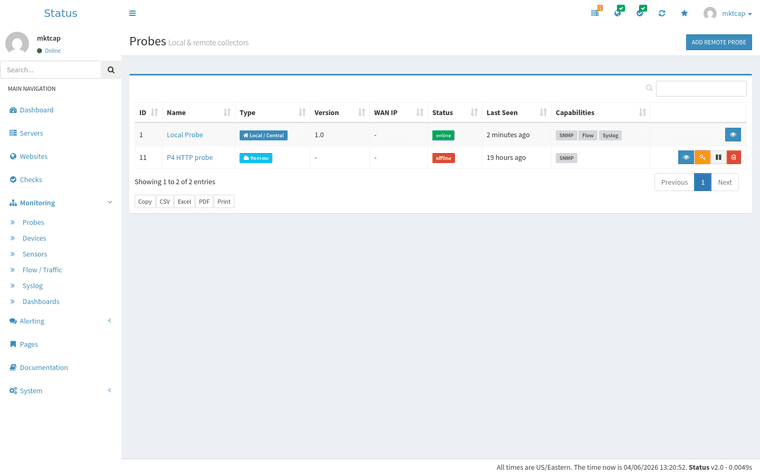The width and height of the screenshot is (760, 475).
Task: Sort the table by Last Seen column
Action: click(x=517, y=112)
